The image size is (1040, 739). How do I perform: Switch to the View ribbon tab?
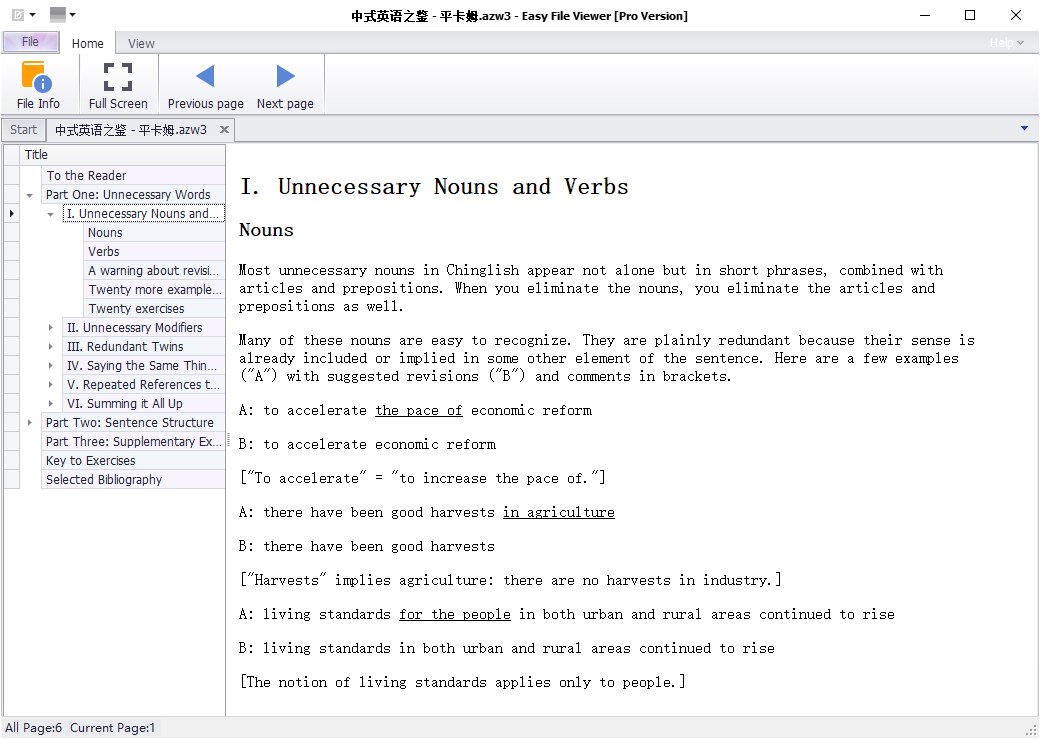click(x=141, y=43)
